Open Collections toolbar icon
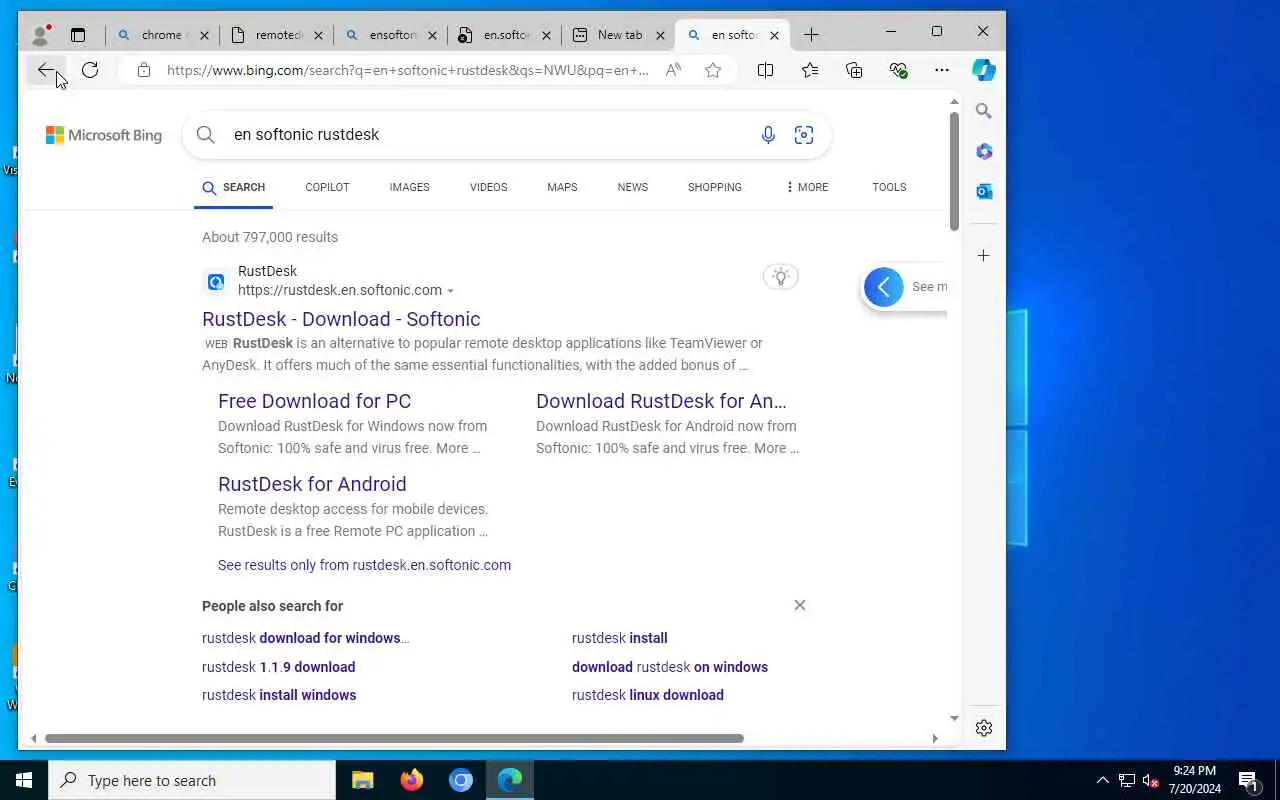 click(854, 70)
